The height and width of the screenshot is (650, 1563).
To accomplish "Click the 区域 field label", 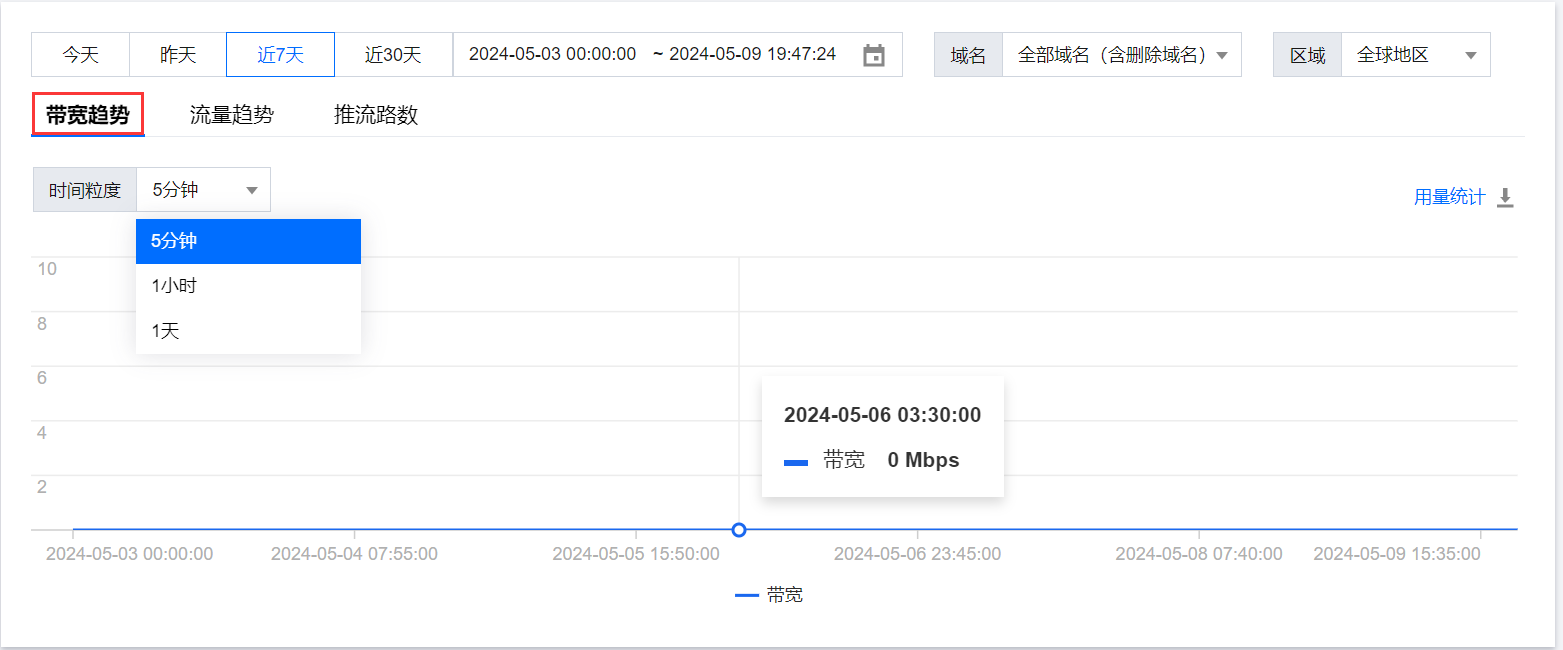I will tap(1307, 55).
